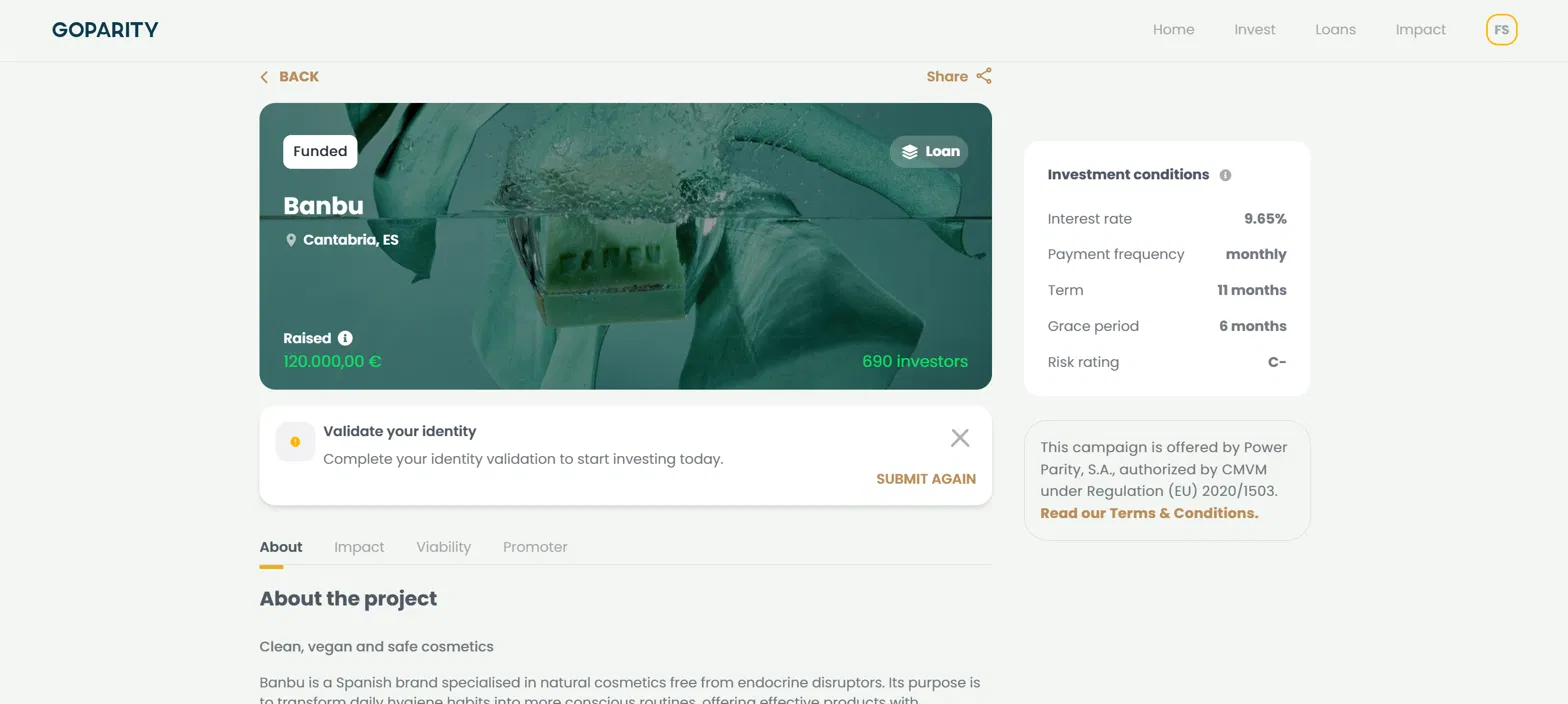
Task: Select the About tab
Action: (281, 547)
